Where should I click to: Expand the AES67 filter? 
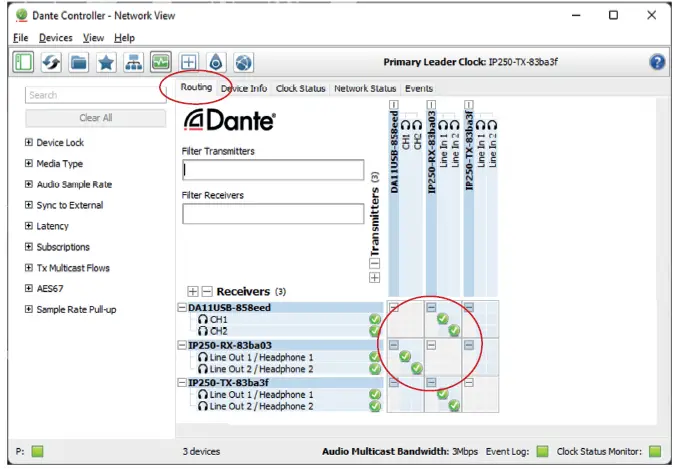pos(28,288)
